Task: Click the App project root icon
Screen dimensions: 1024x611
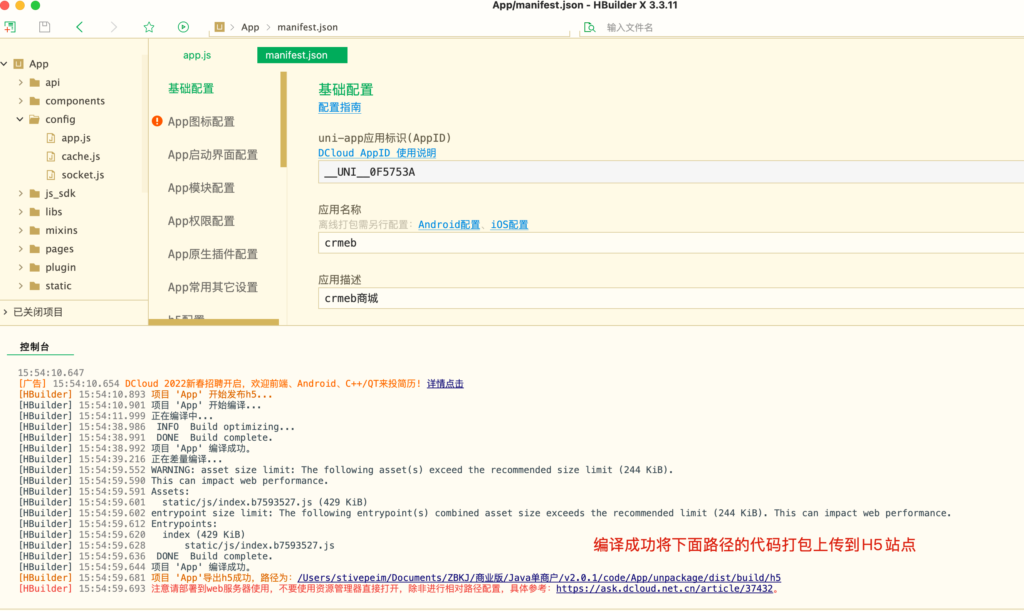Action: tap(18, 63)
